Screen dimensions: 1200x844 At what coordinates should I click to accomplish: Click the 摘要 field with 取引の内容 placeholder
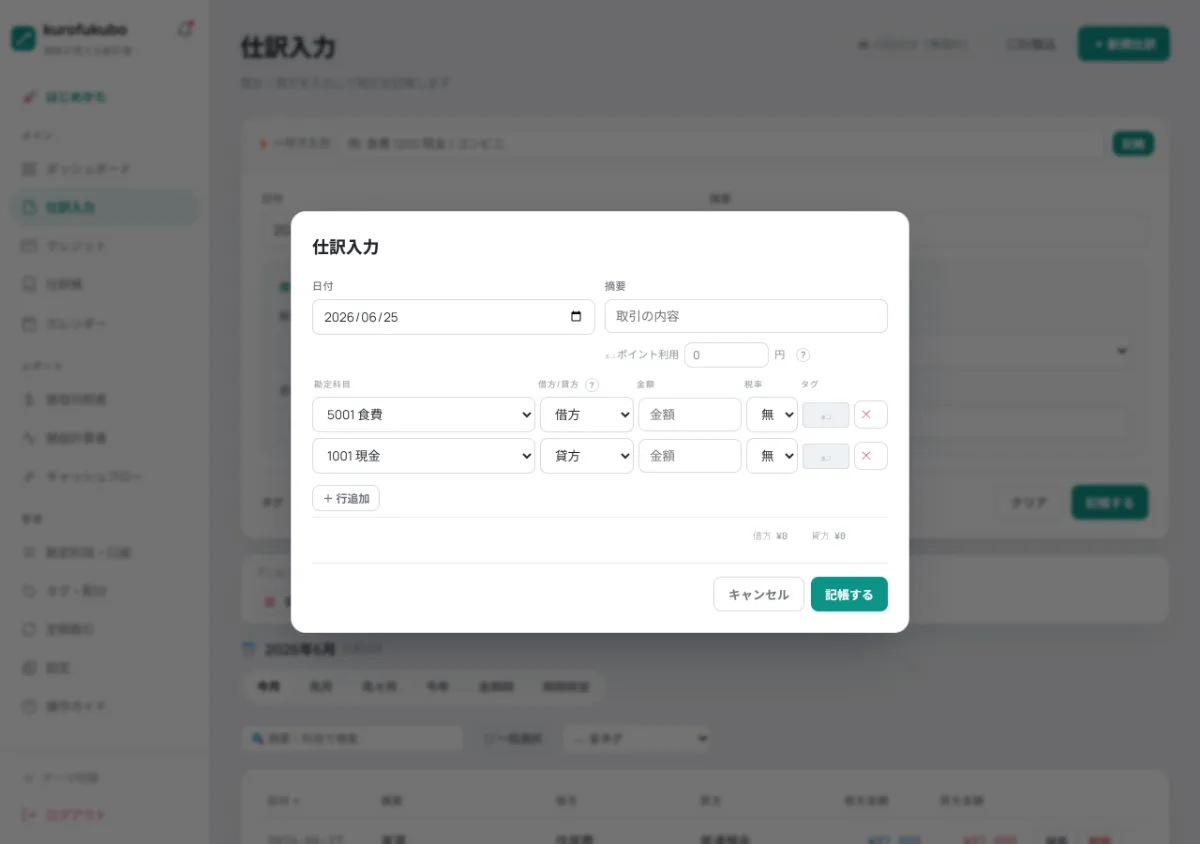coord(746,316)
